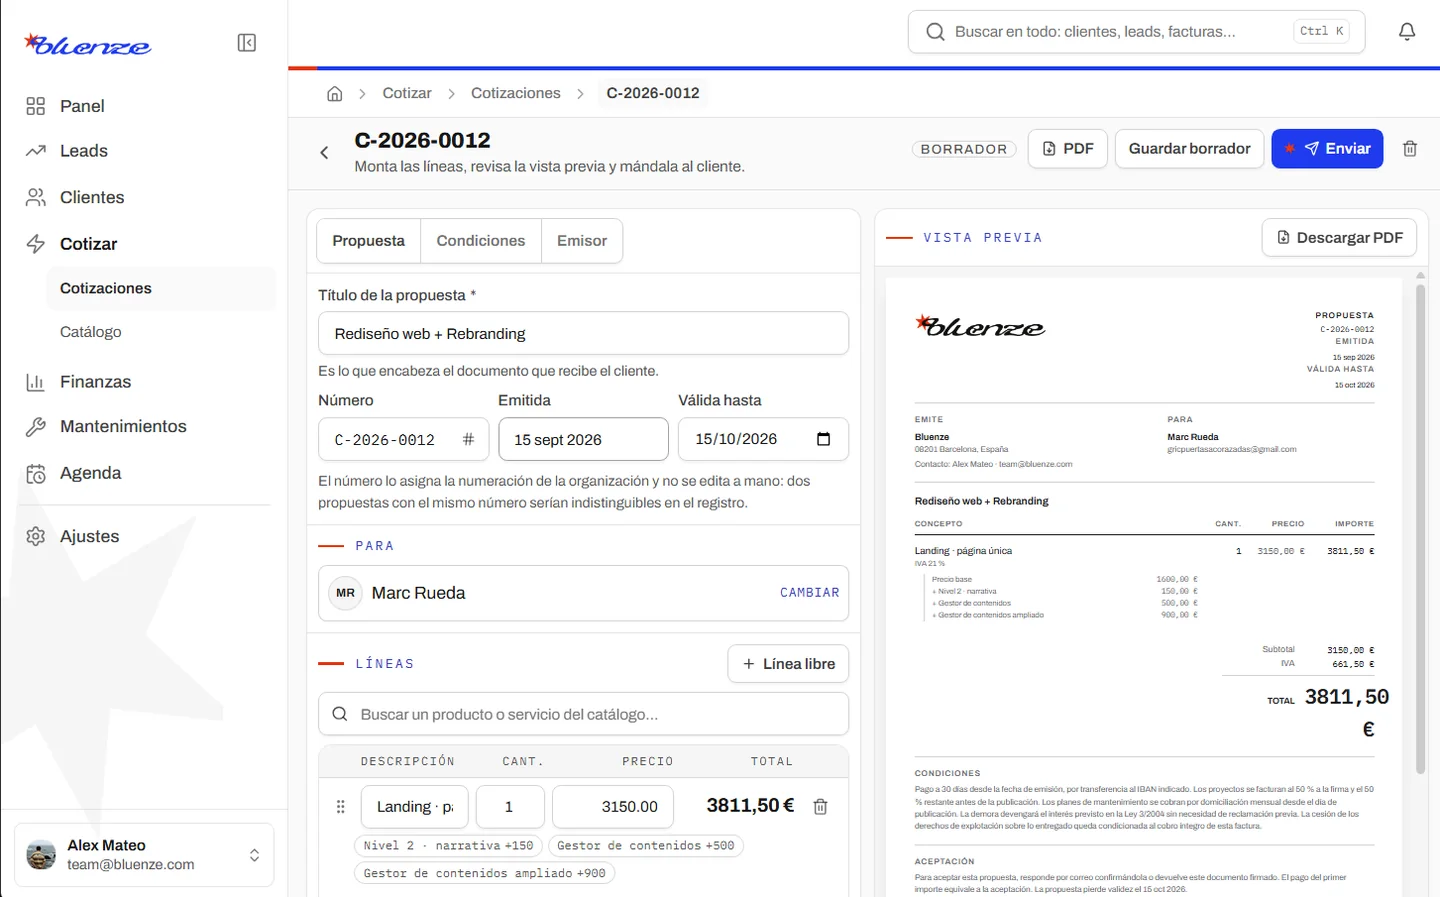Viewport: 1440px width, 897px height.
Task: Open notifications bell
Action: (1407, 32)
